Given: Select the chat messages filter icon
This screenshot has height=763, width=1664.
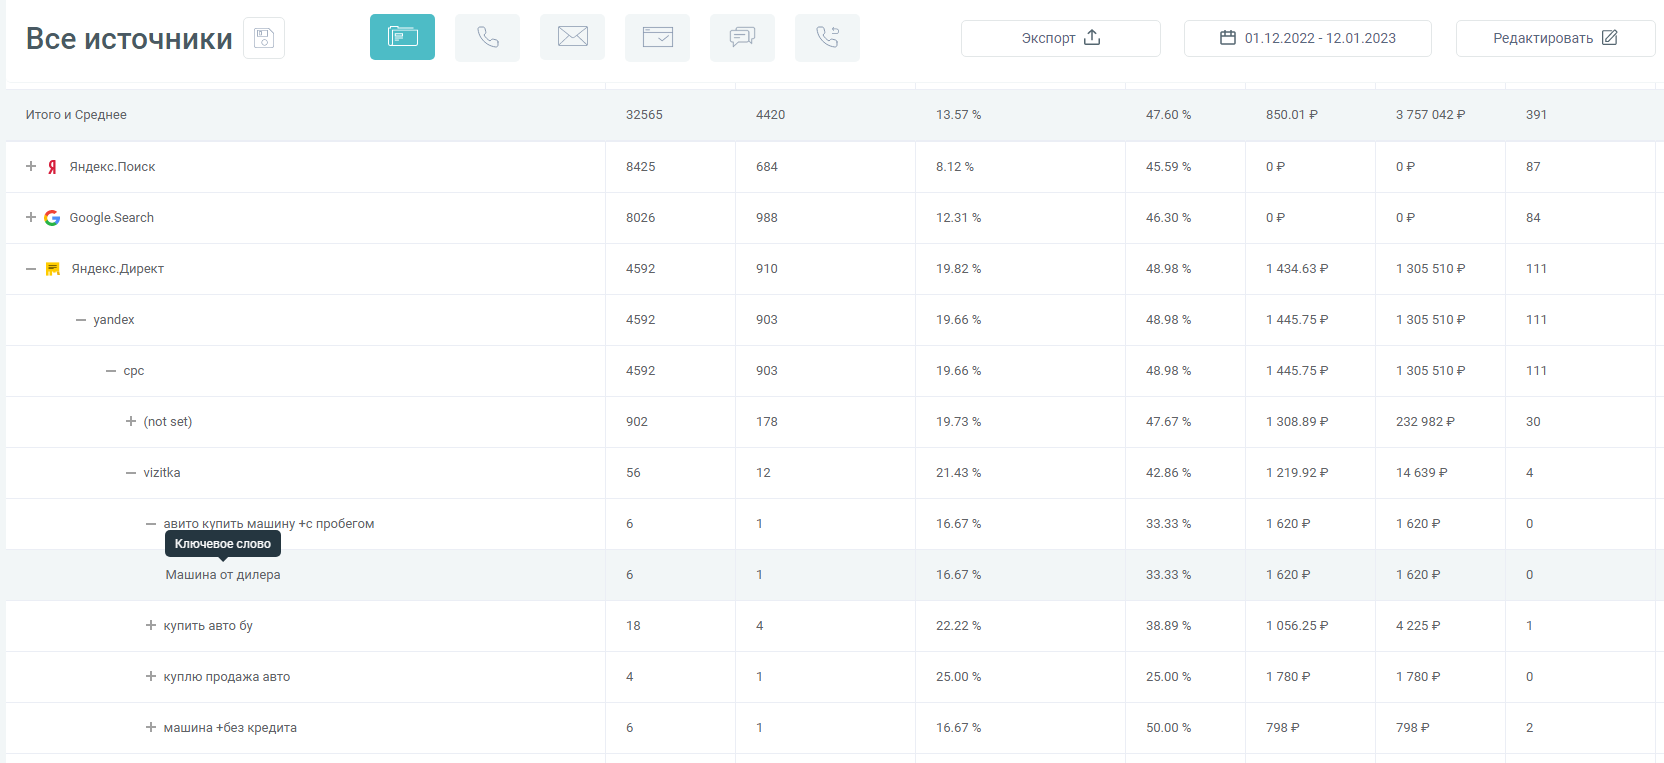Looking at the screenshot, I should (x=742, y=37).
